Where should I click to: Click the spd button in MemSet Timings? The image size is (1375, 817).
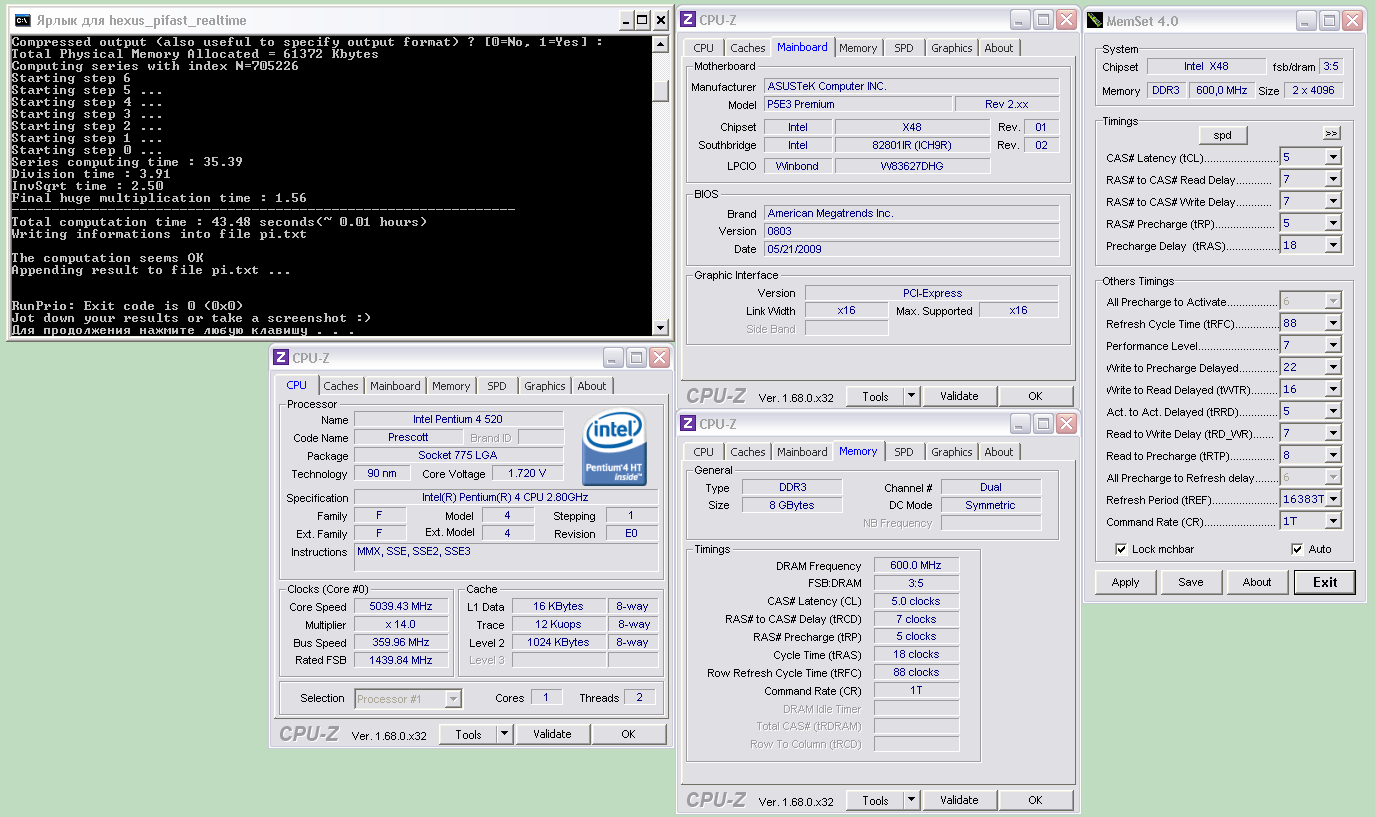coord(1223,135)
